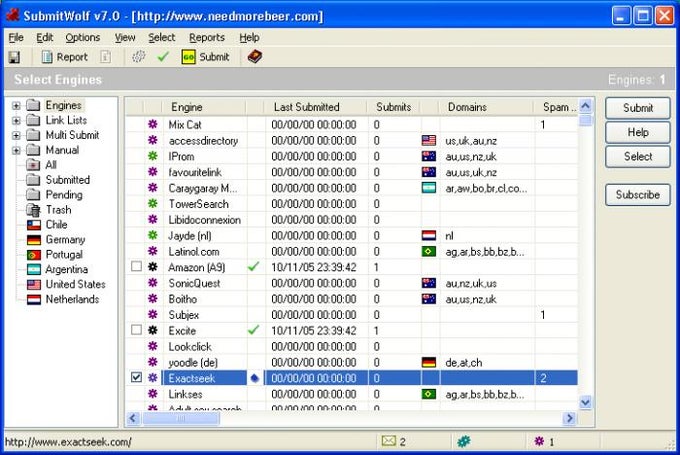The image size is (680, 455).
Task: Open the View menu
Action: pyautogui.click(x=125, y=38)
